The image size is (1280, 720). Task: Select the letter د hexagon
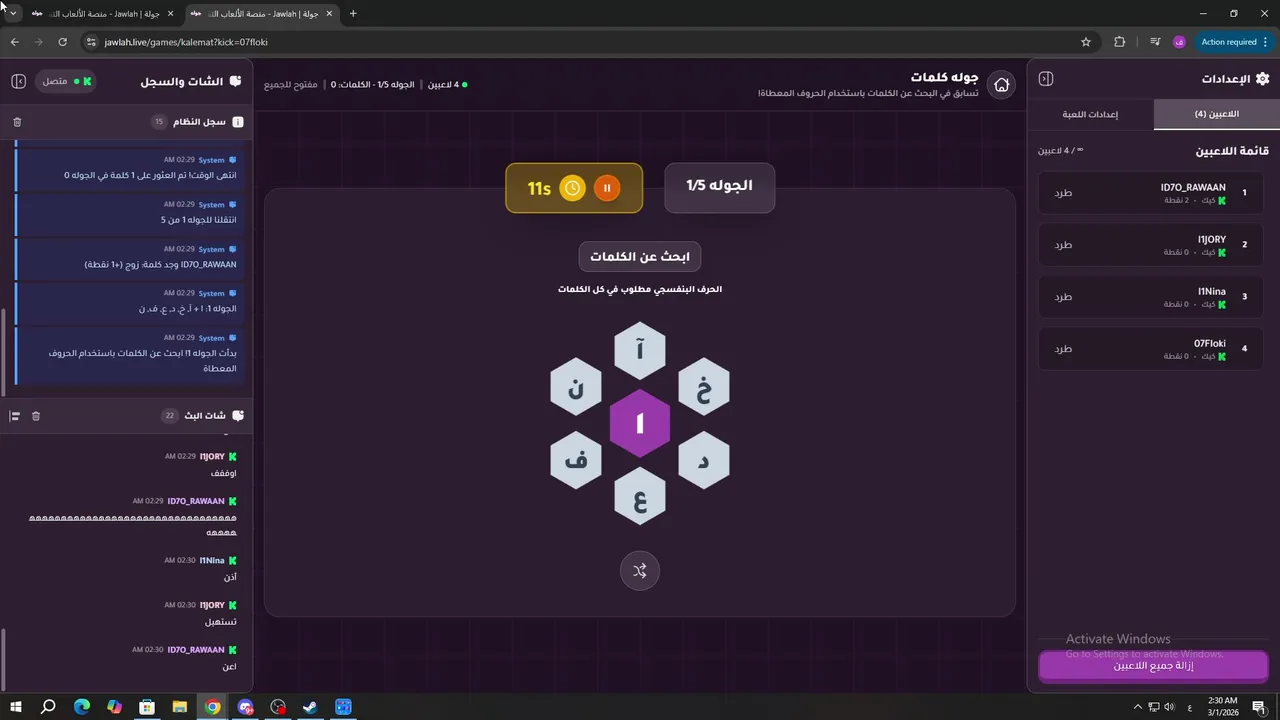pyautogui.click(x=704, y=460)
